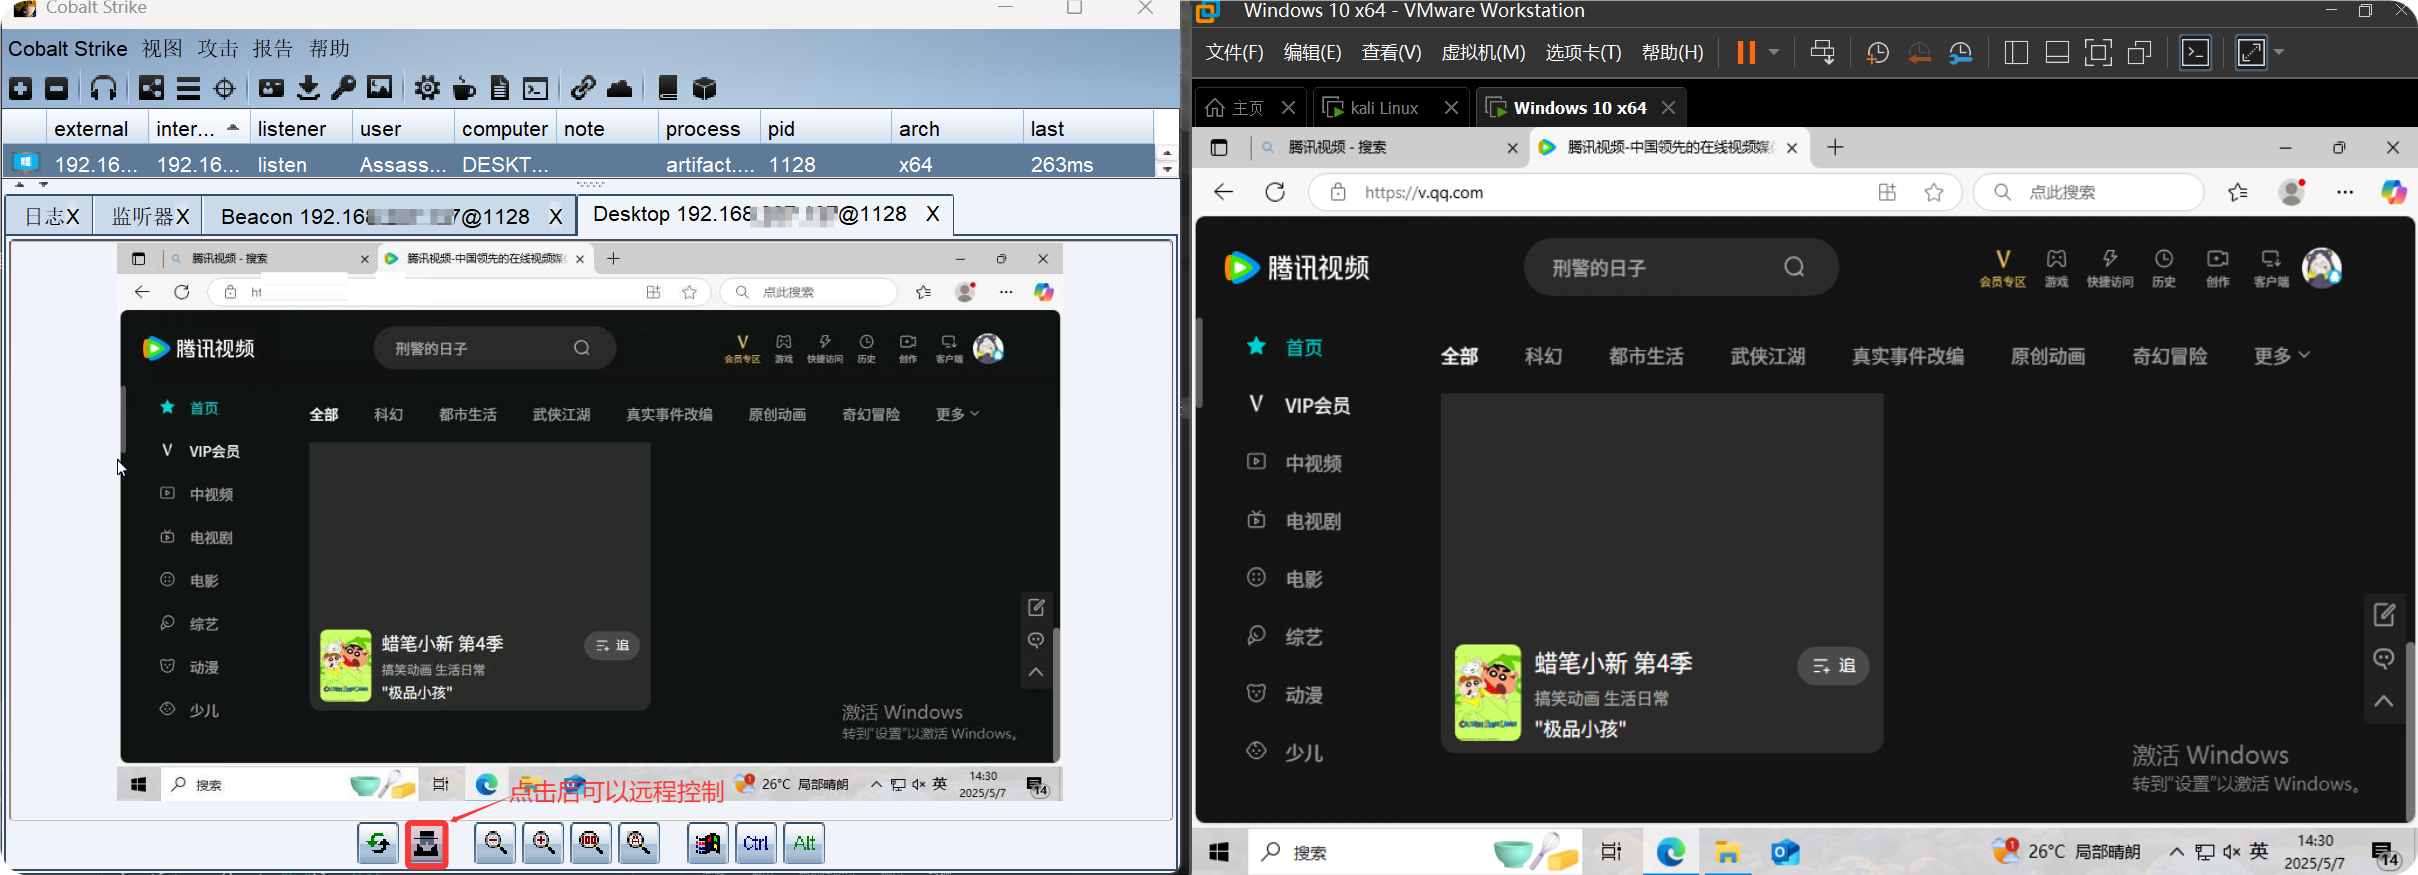Click the host file chain-link icon
2418x875 pixels.
(583, 89)
